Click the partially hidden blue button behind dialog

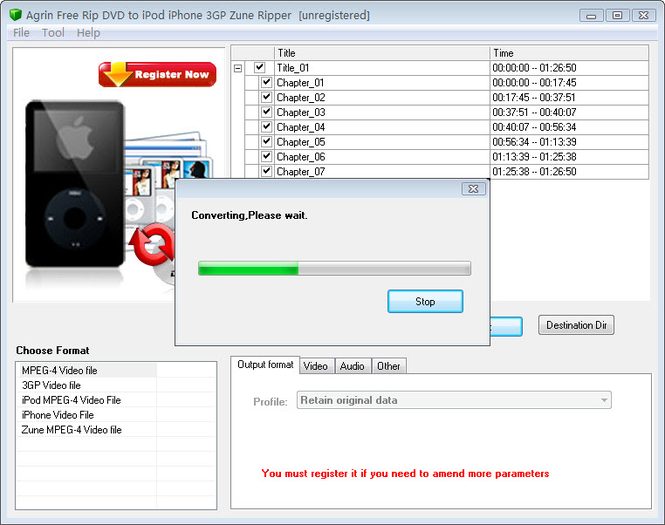[506, 327]
